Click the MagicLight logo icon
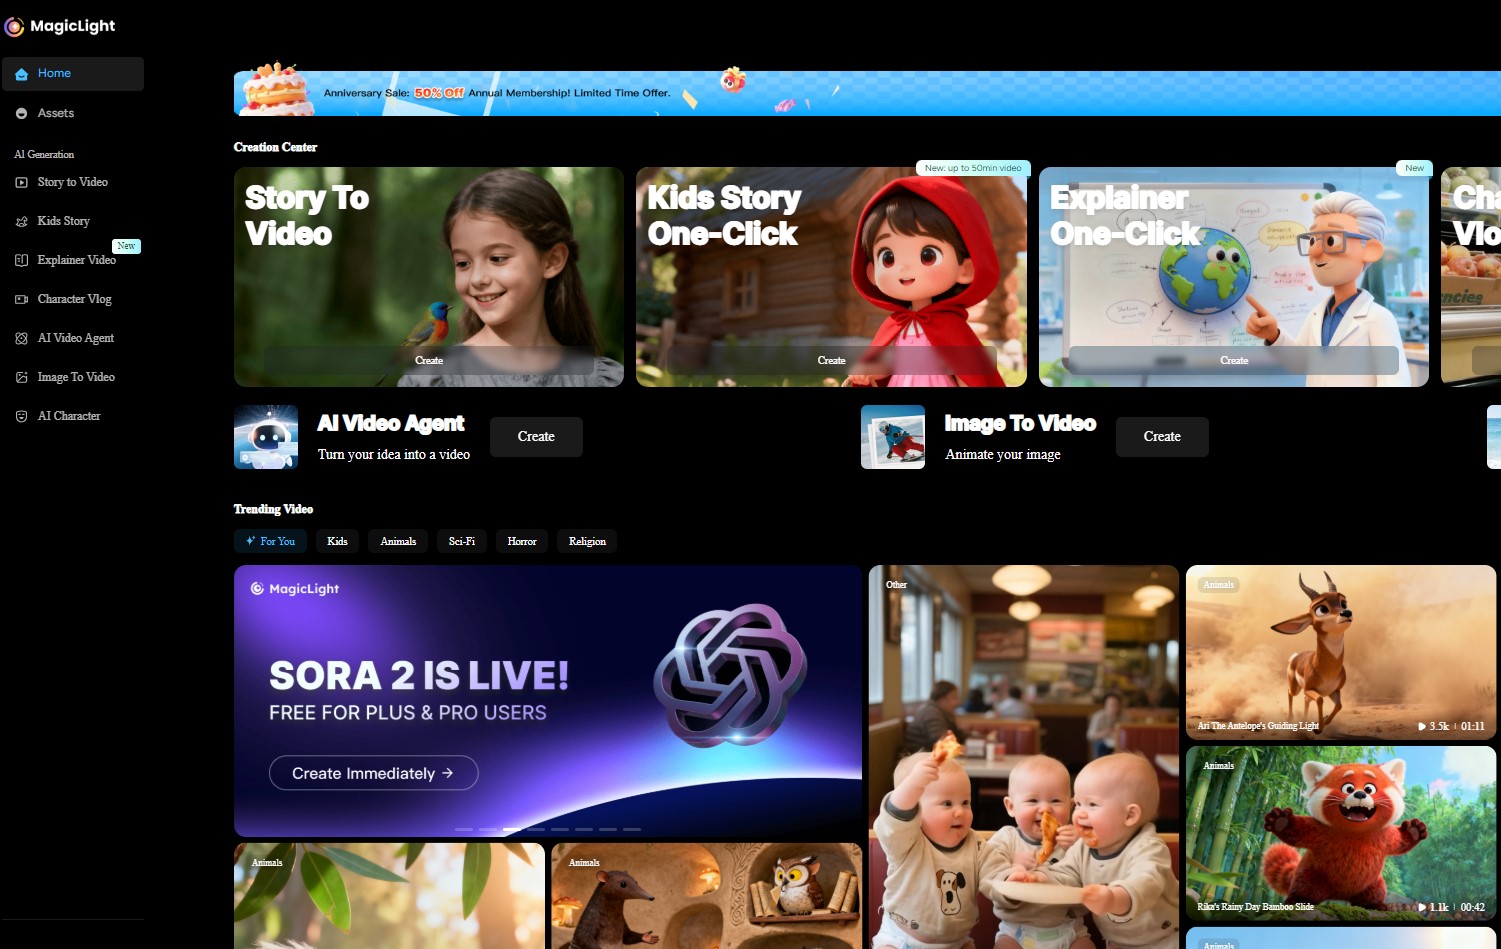1501x949 pixels. pos(14,27)
